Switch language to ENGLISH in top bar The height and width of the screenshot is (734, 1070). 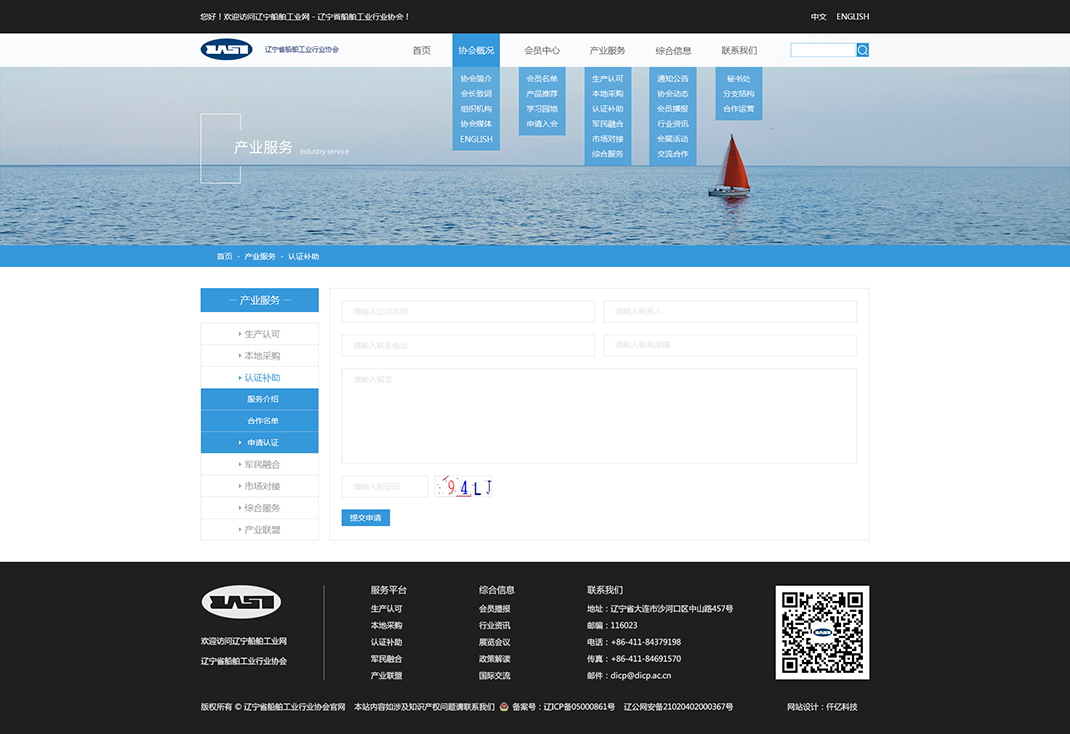click(x=852, y=17)
